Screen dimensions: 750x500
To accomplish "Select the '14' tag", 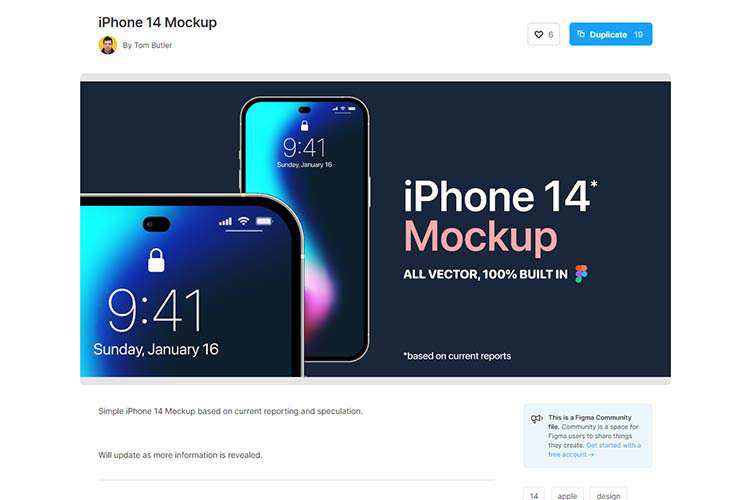I will point(534,495).
